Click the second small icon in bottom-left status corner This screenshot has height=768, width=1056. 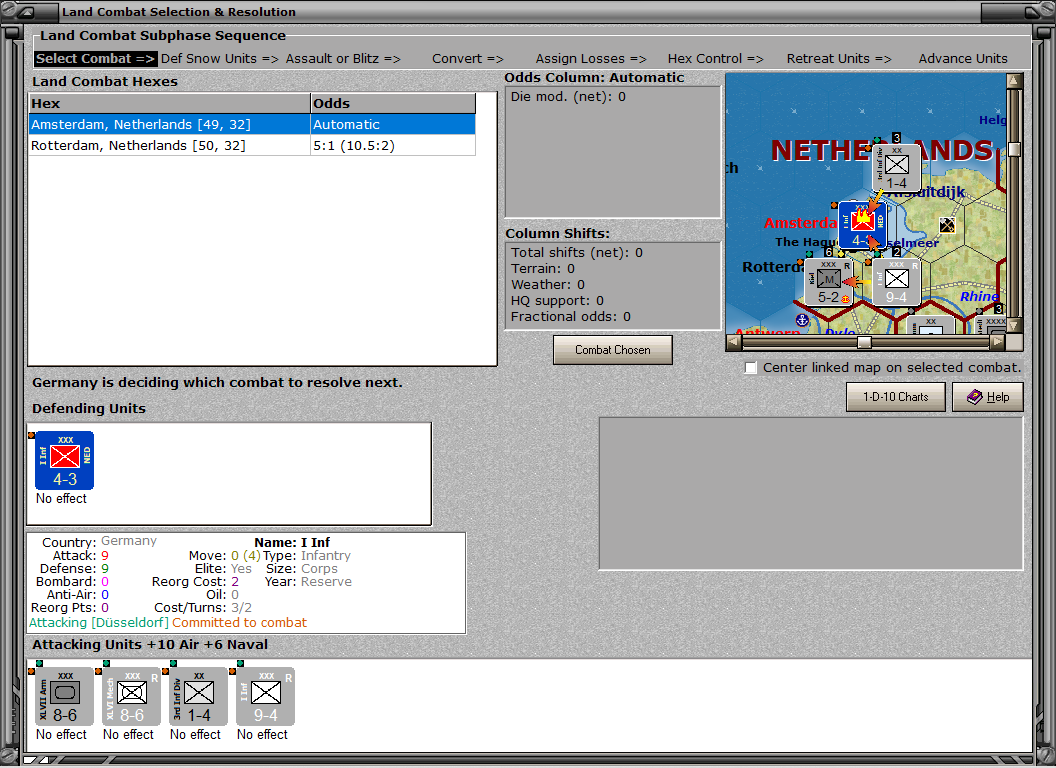coord(44,760)
